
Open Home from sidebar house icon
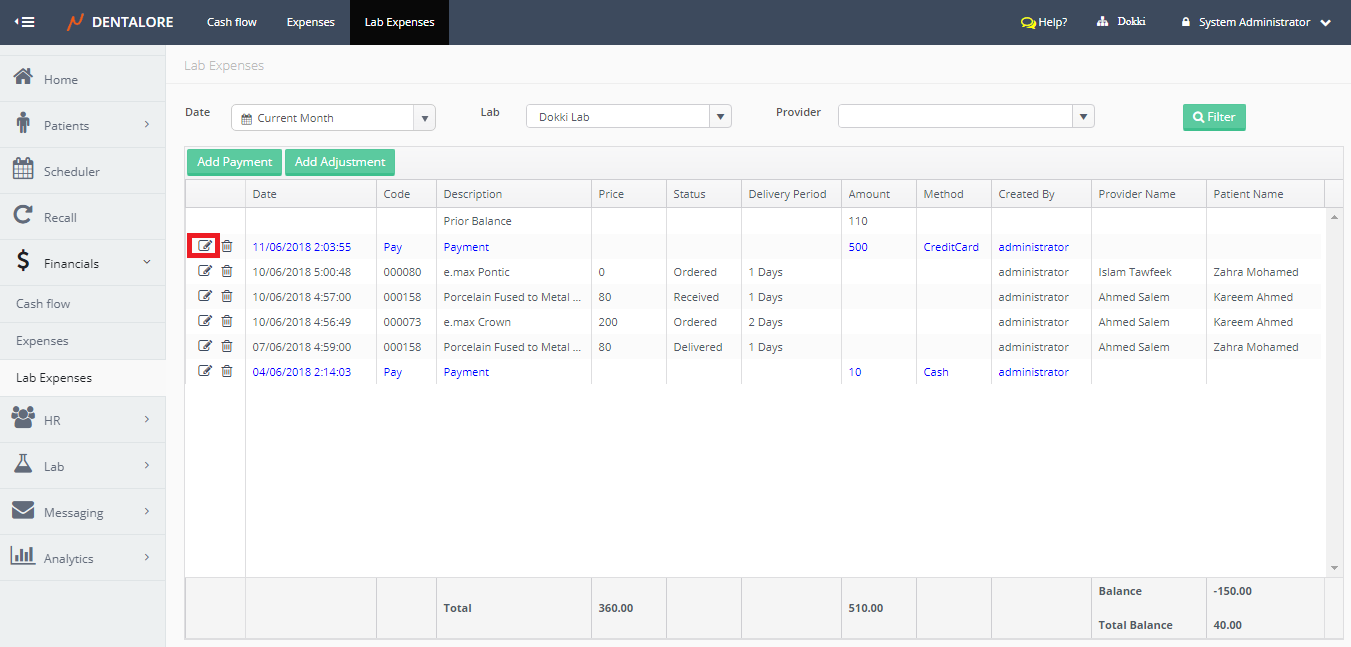coord(23,78)
